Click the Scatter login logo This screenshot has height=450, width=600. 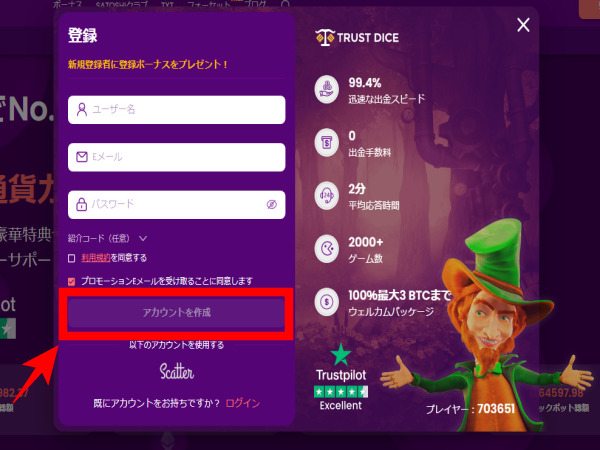pyautogui.click(x=176, y=372)
